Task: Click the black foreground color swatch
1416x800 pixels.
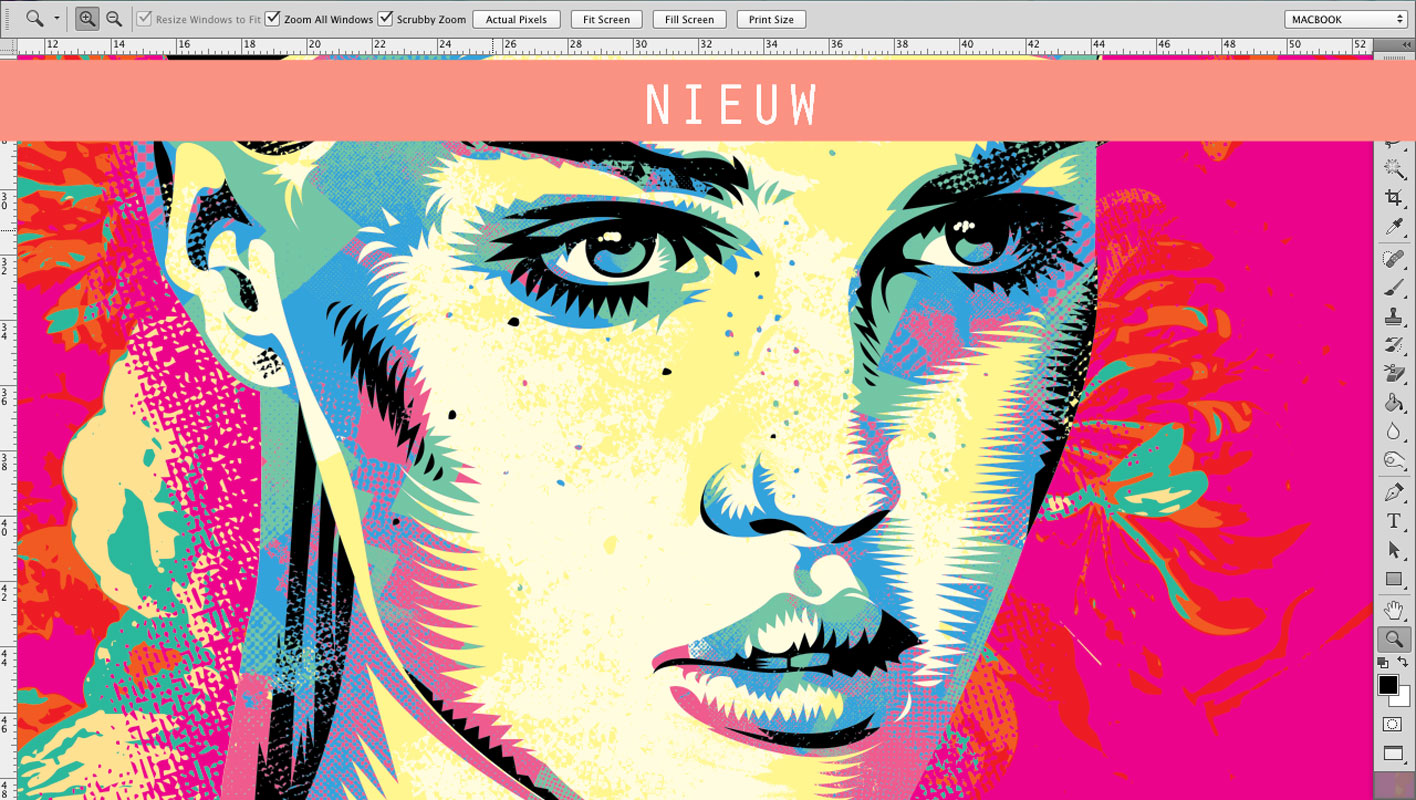Action: [1387, 685]
